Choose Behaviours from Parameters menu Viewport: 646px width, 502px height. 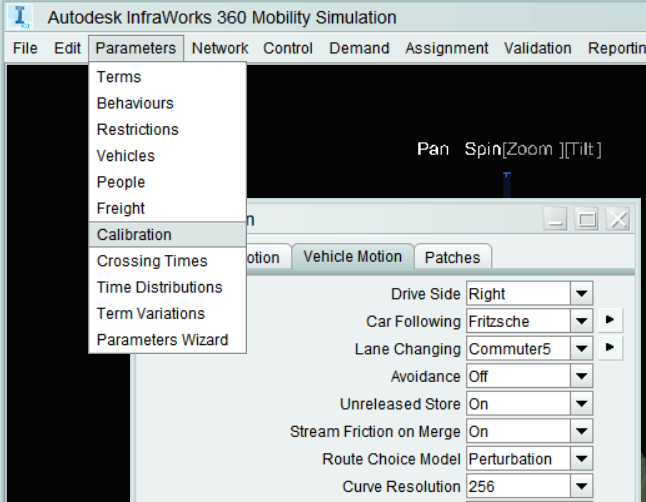[167, 103]
